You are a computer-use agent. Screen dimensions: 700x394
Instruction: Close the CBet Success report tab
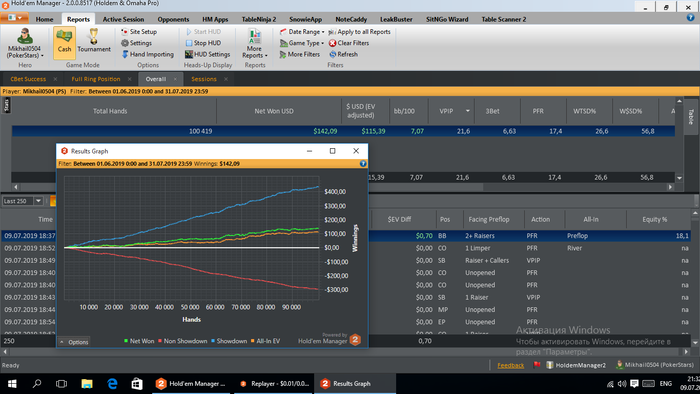tap(55, 79)
